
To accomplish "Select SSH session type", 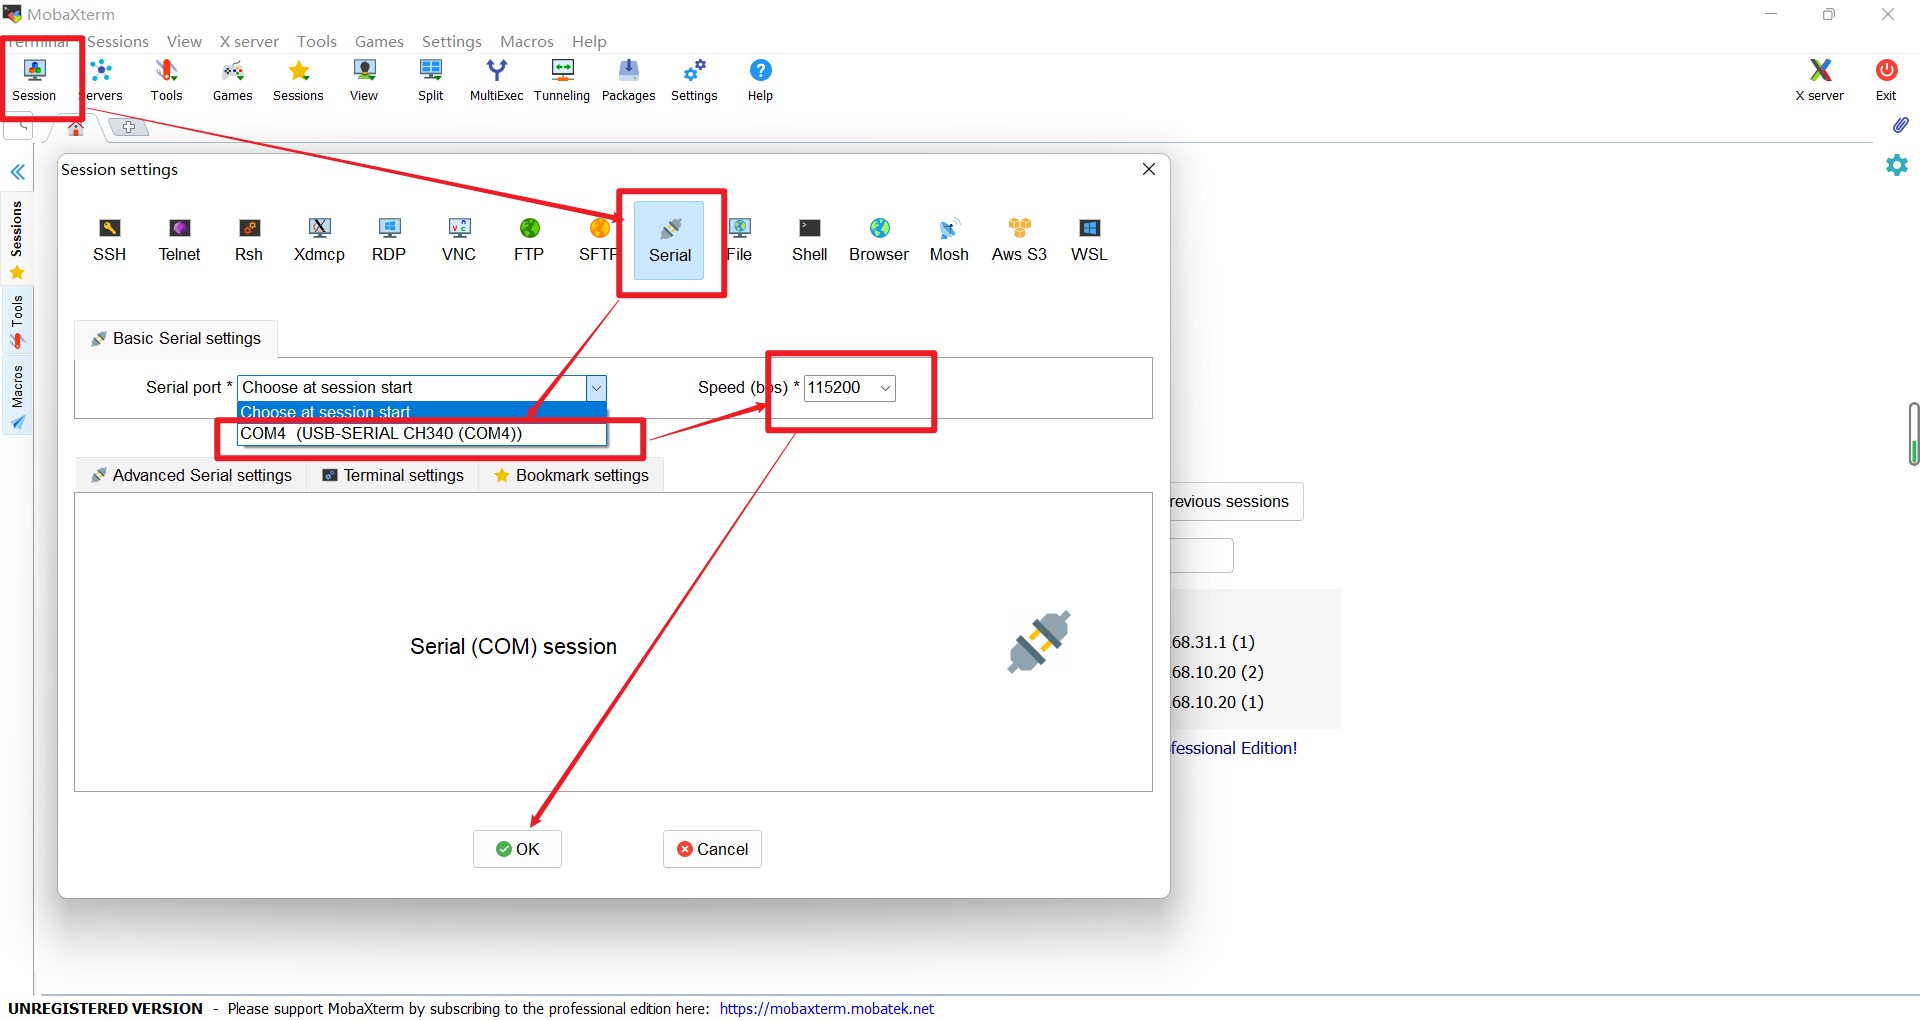I will pyautogui.click(x=110, y=240).
